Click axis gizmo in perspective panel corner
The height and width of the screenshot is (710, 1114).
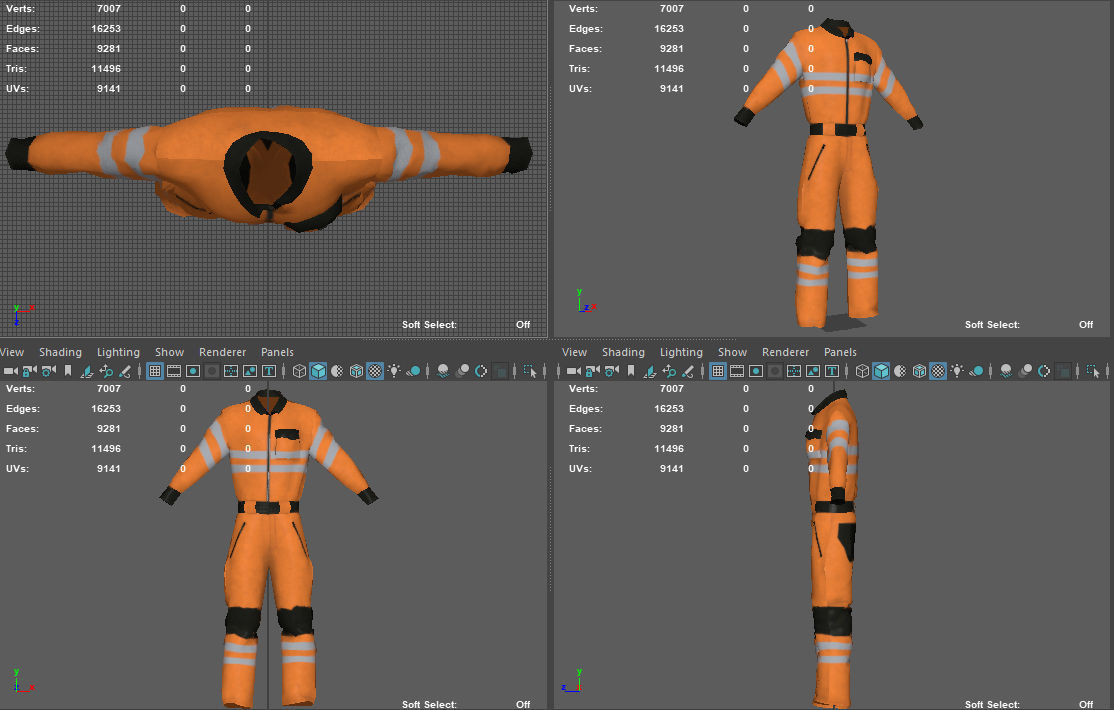[585, 301]
